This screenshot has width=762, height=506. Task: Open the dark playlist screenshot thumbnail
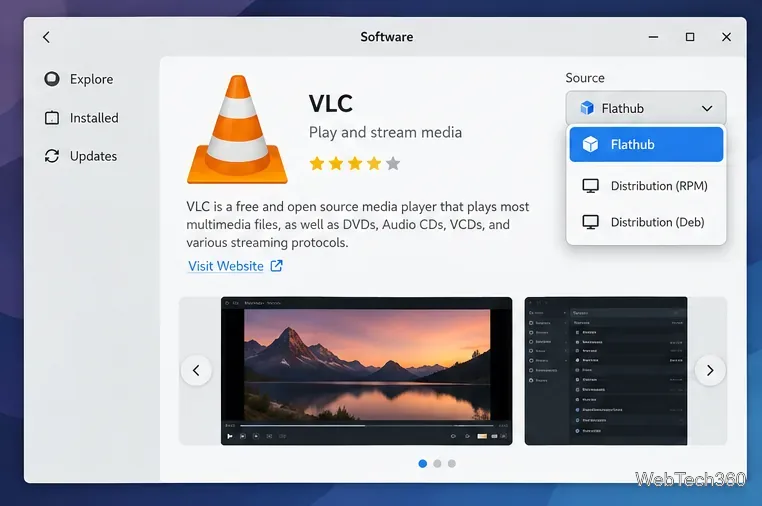(x=606, y=371)
